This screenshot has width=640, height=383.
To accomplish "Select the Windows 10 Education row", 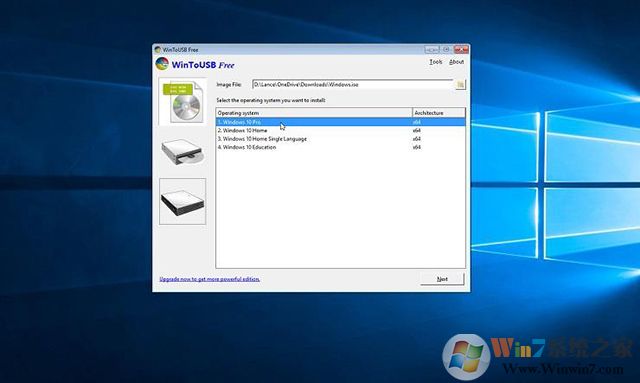I will [x=340, y=147].
